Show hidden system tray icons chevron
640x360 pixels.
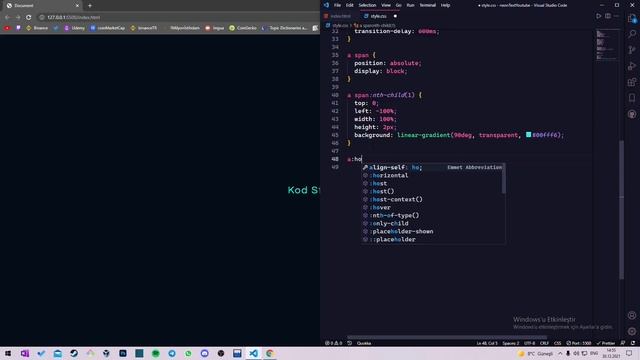point(560,353)
